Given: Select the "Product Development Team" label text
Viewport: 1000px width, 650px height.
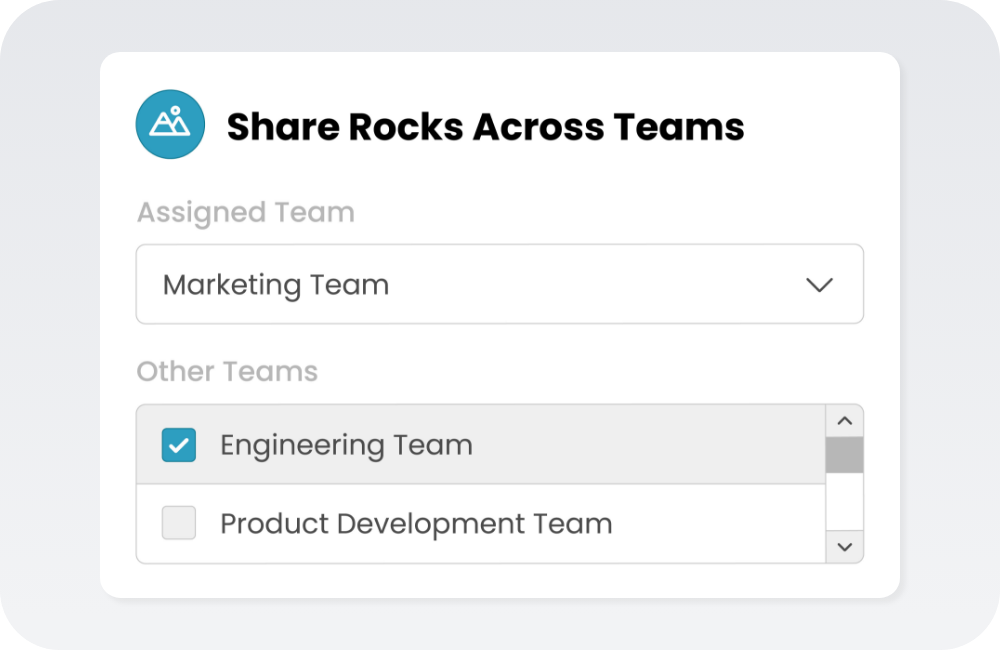Looking at the screenshot, I should tap(416, 523).
